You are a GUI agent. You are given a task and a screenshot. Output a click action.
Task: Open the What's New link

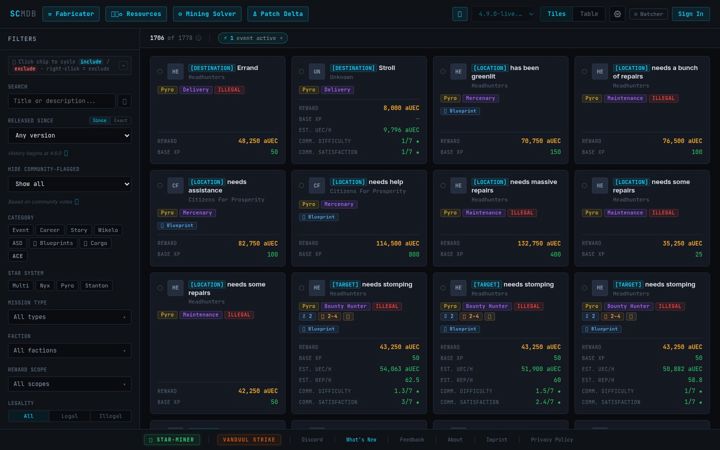click(361, 439)
